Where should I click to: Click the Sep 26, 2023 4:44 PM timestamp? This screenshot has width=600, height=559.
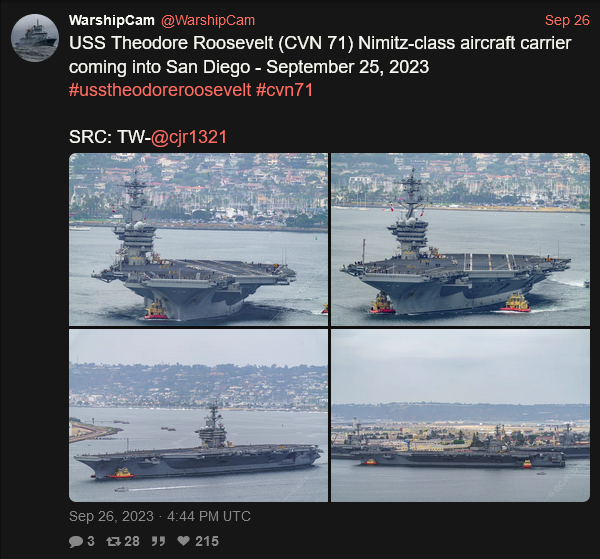pos(160,516)
